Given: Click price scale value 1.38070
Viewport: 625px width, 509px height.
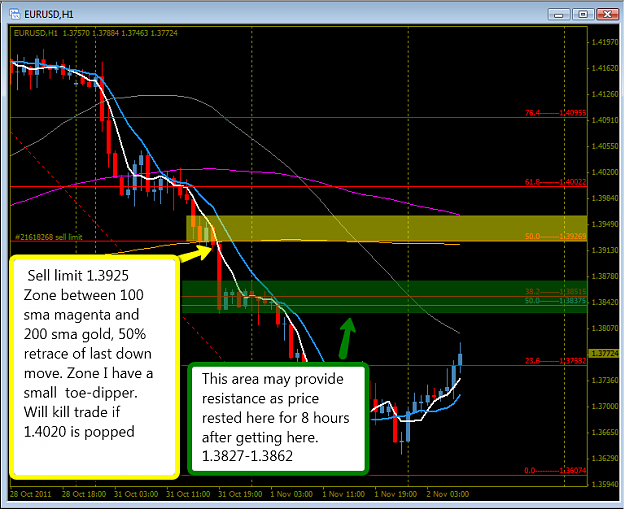Looking at the screenshot, I should coord(605,328).
